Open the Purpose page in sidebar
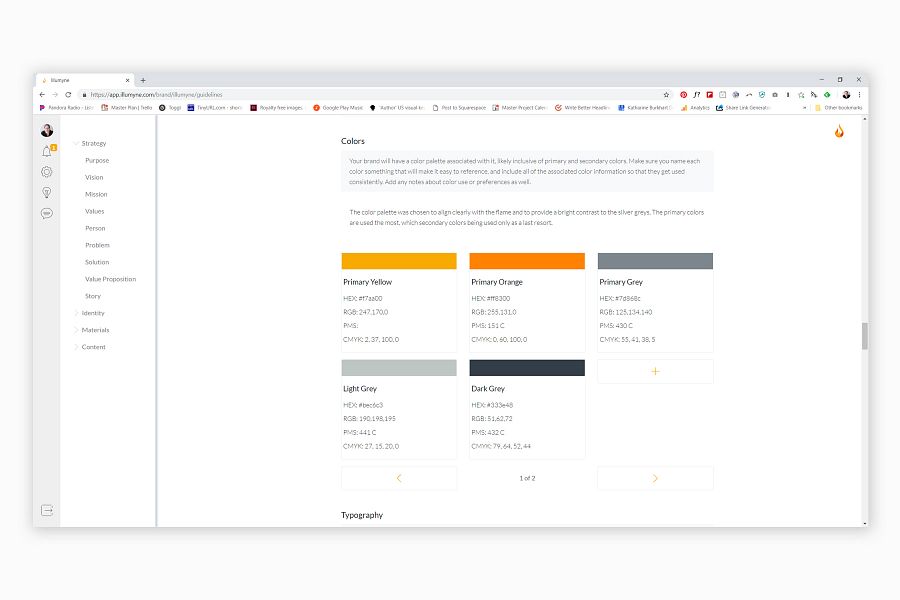The height and width of the screenshot is (600, 900). pos(97,160)
